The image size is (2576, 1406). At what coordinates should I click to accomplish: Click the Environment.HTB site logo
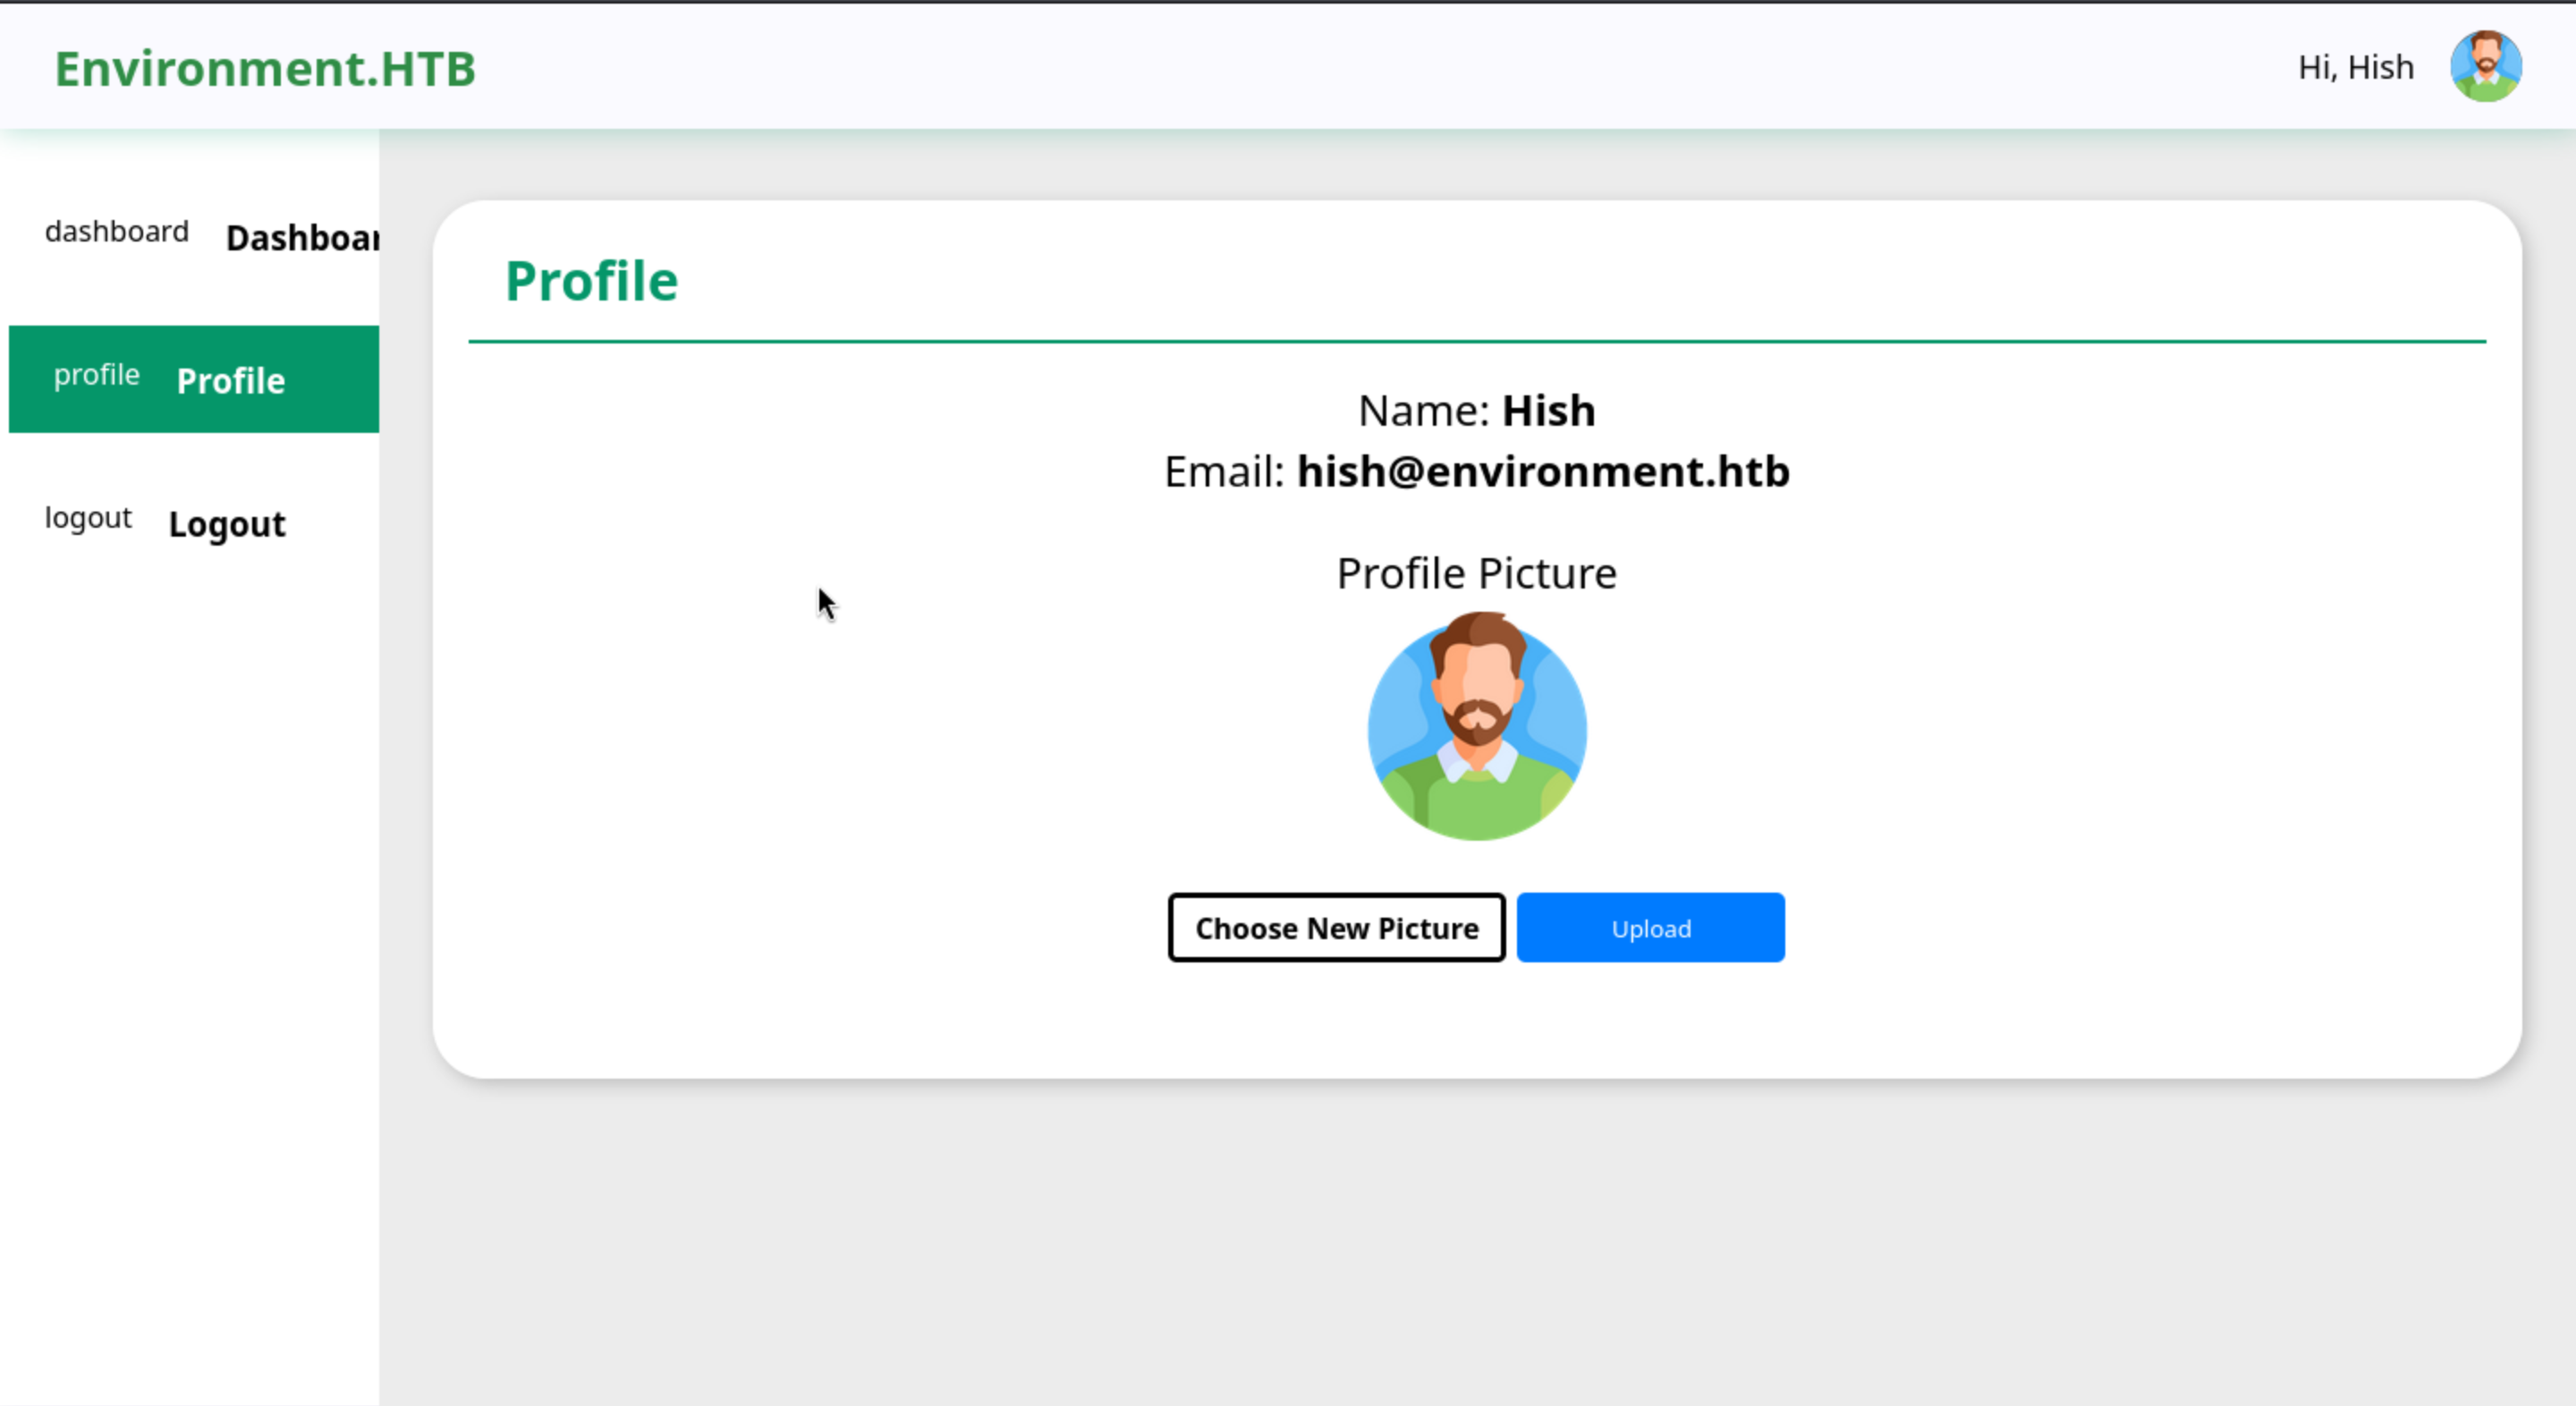[265, 68]
